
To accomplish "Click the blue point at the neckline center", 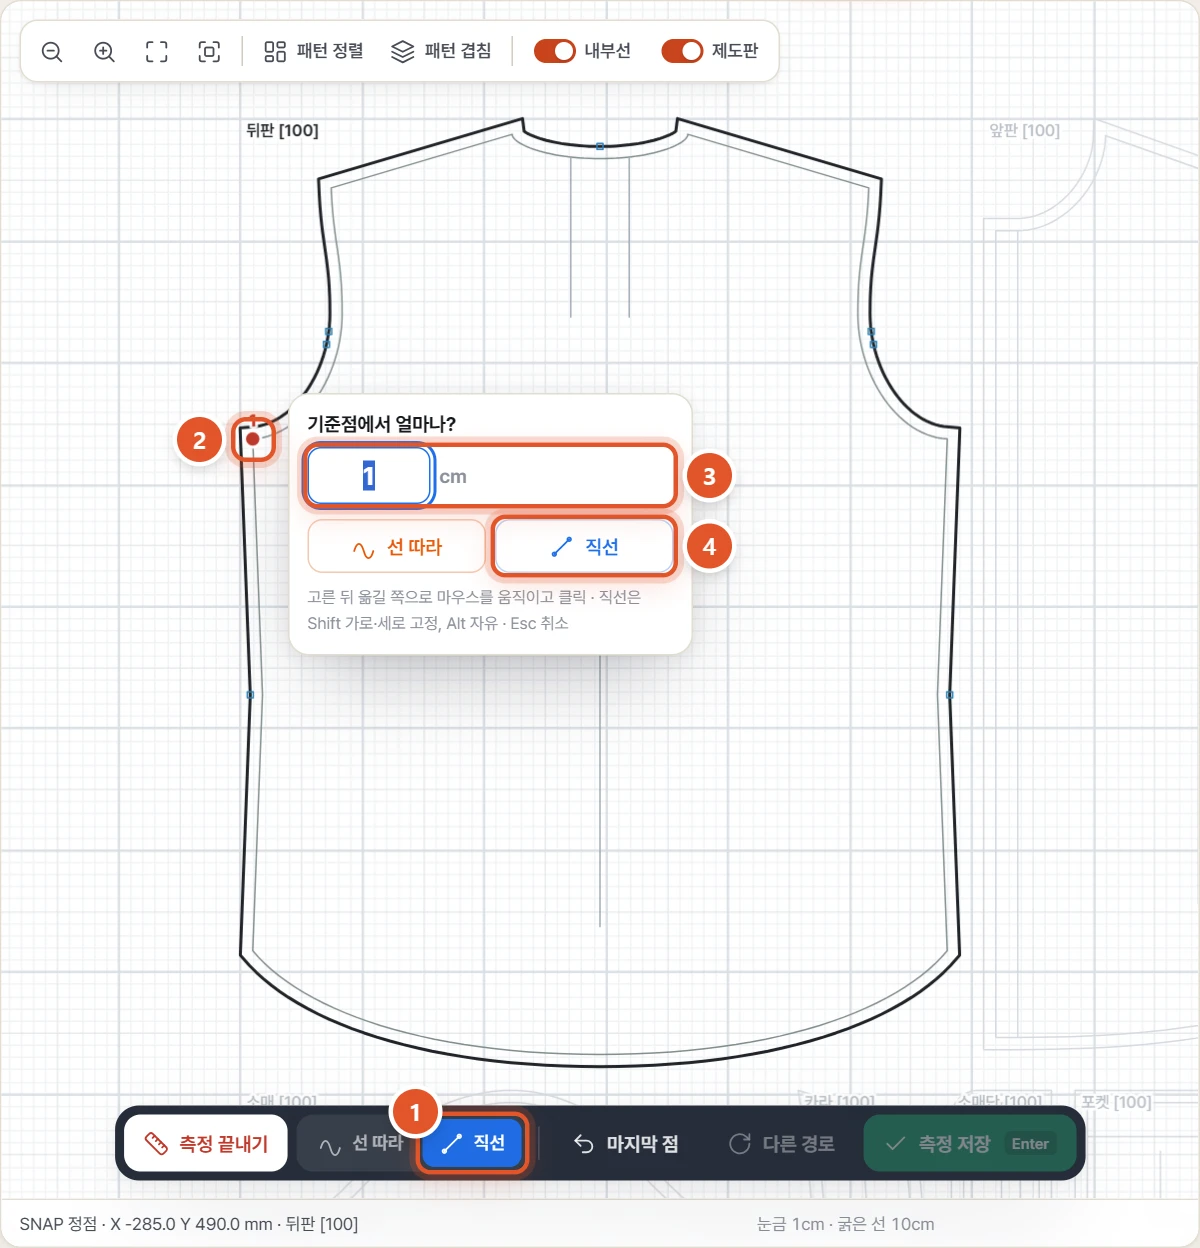I will tap(600, 146).
